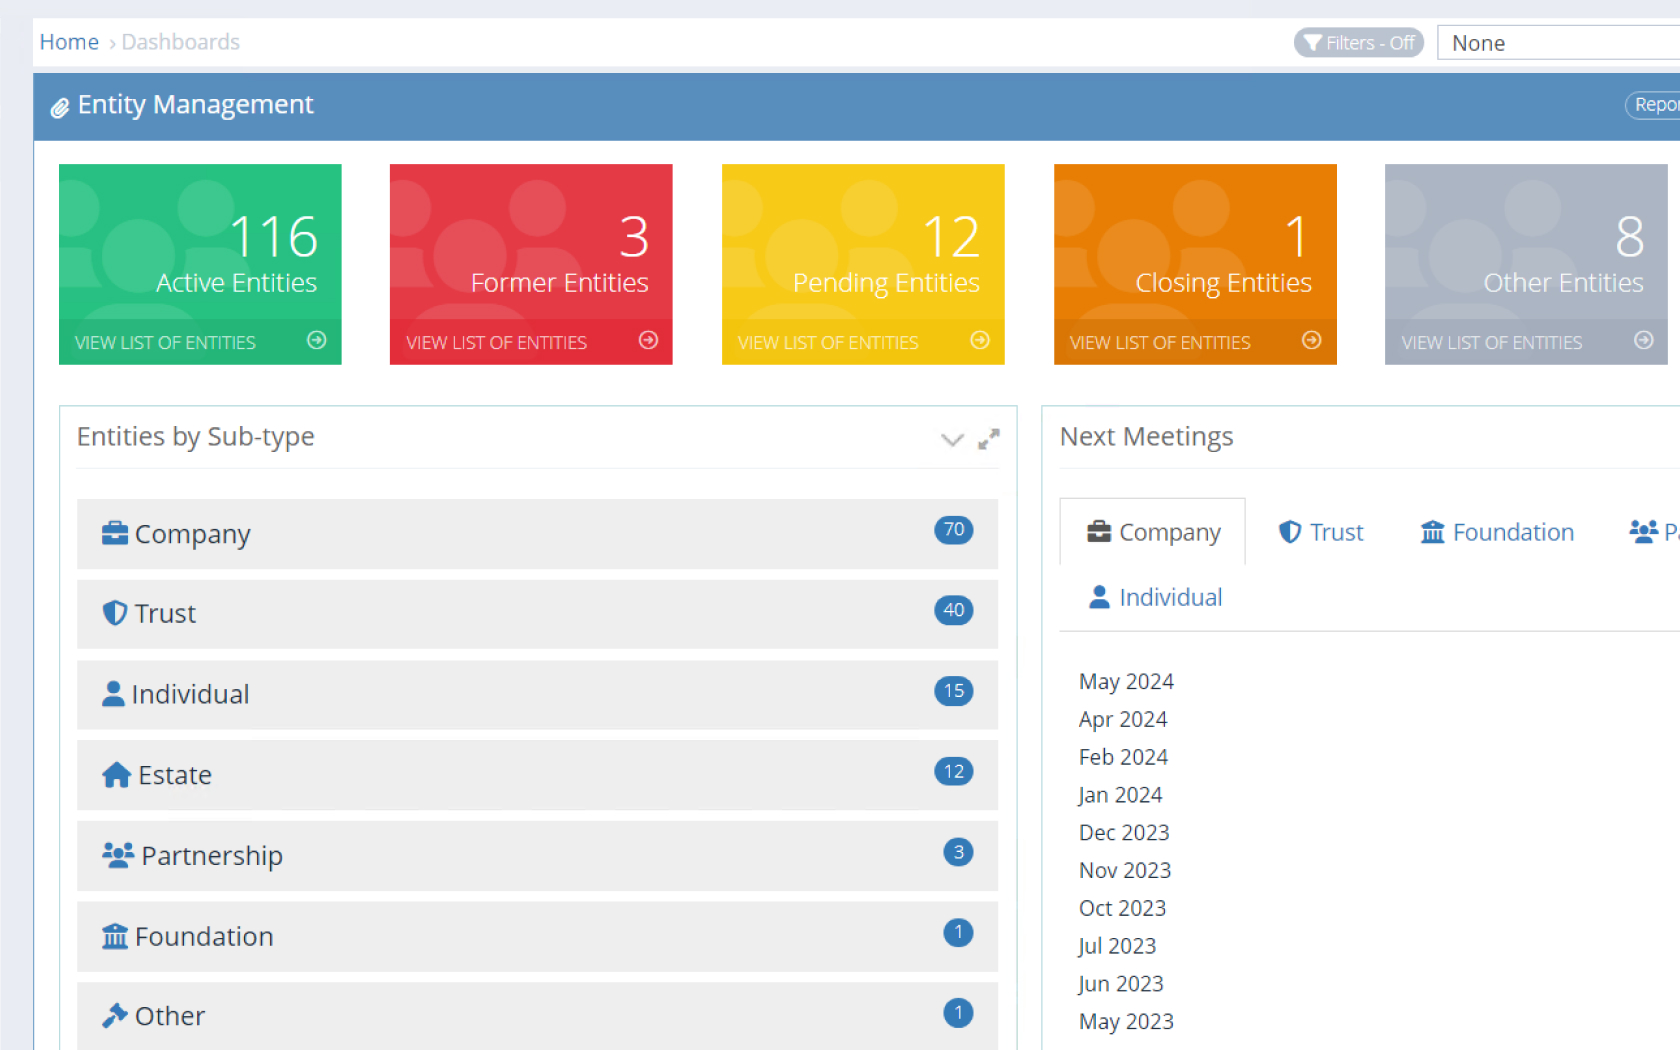Click the arrow icon on Closing Entities card
The width and height of the screenshot is (1680, 1050).
tap(1311, 341)
